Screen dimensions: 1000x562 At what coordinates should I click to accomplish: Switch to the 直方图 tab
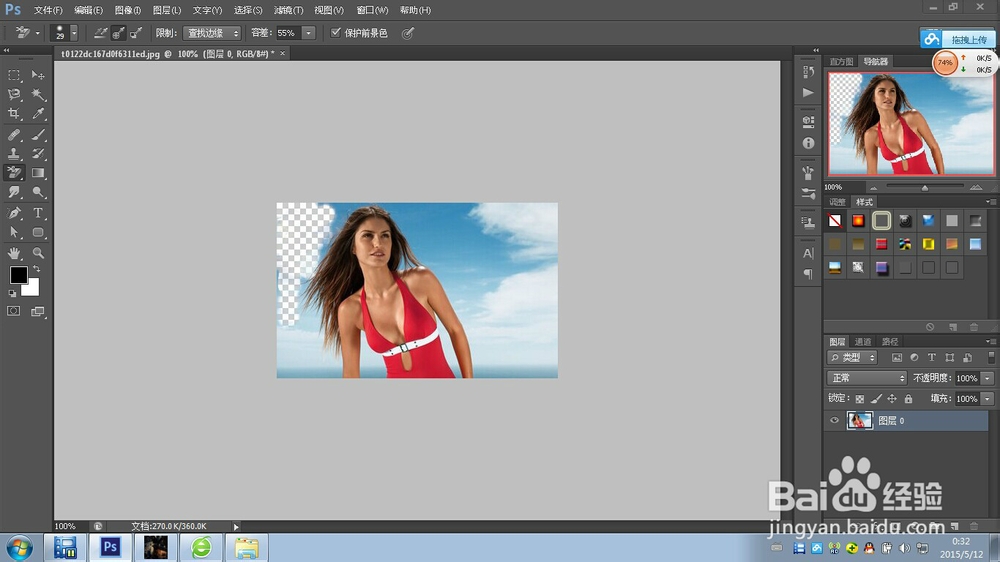coord(841,62)
